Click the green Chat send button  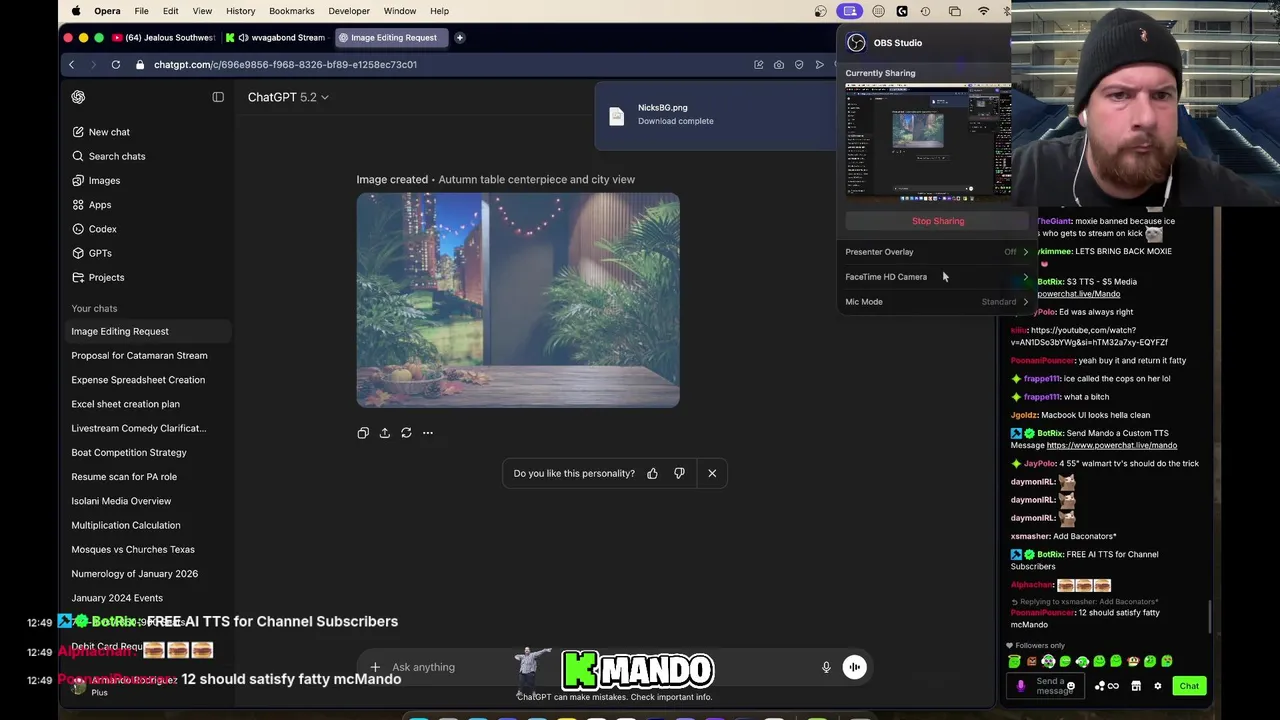(1189, 686)
